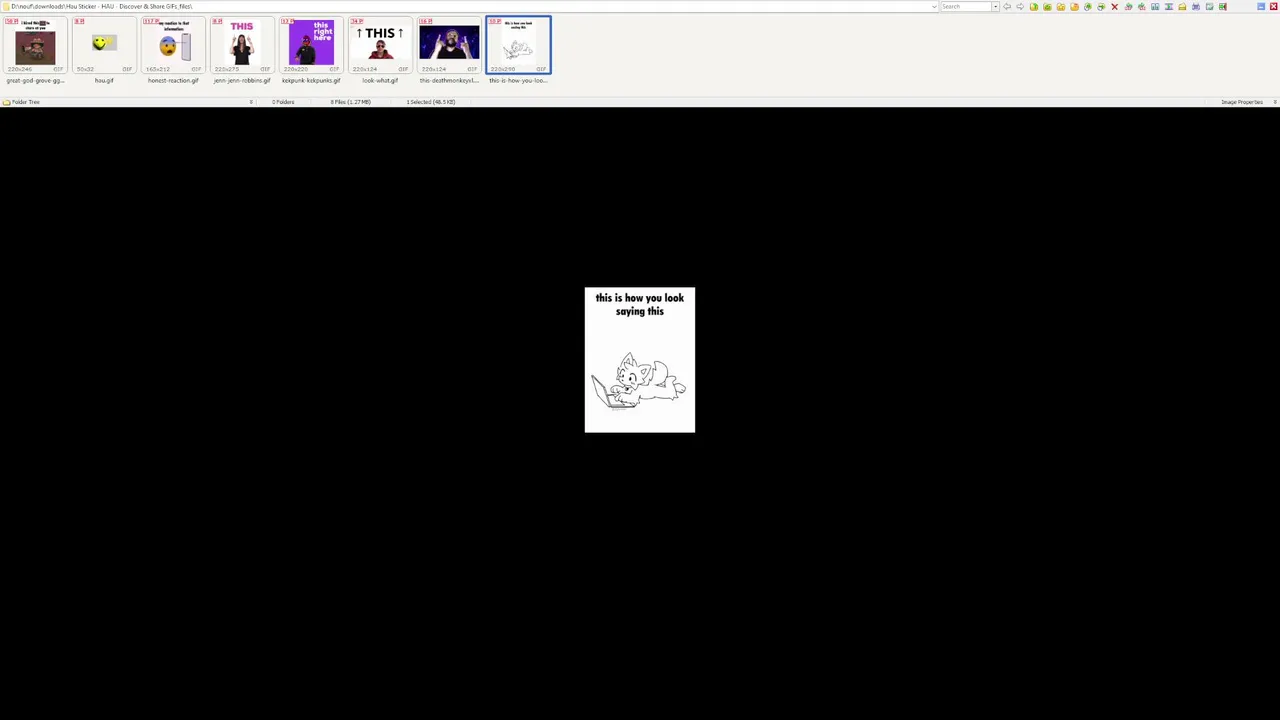Open the Search box dropdown arrow
Viewport: 1280px width, 720px height.
995,7
